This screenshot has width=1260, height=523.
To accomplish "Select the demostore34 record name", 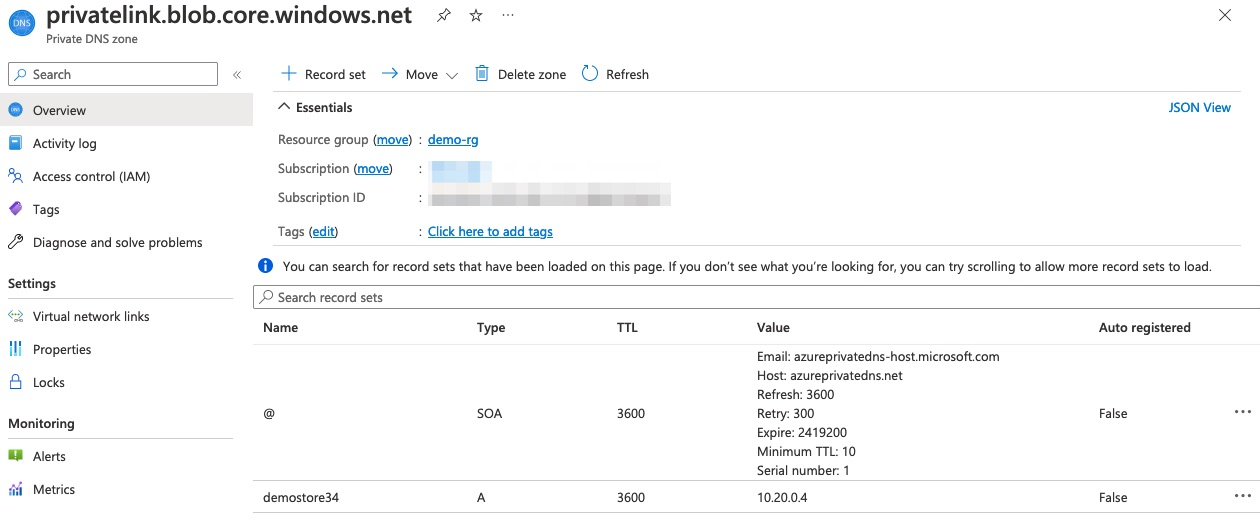I will click(301, 497).
